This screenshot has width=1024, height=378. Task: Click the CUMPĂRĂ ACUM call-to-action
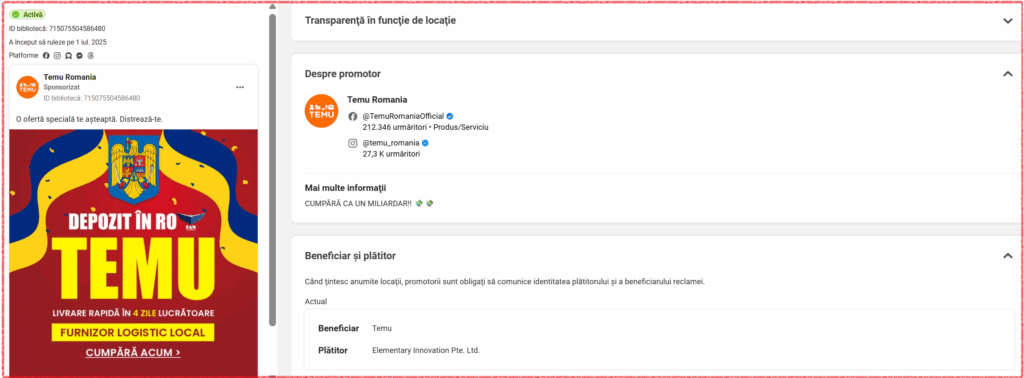(x=133, y=353)
